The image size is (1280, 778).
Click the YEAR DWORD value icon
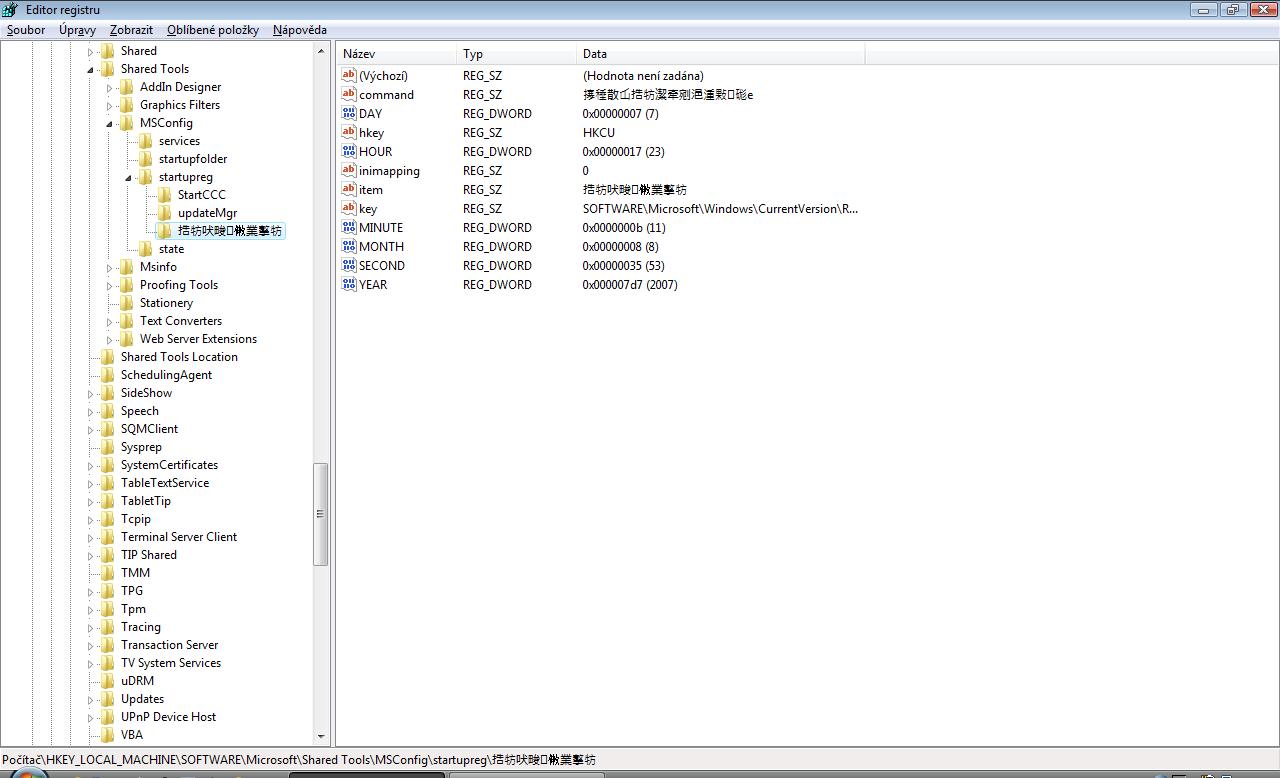click(349, 285)
